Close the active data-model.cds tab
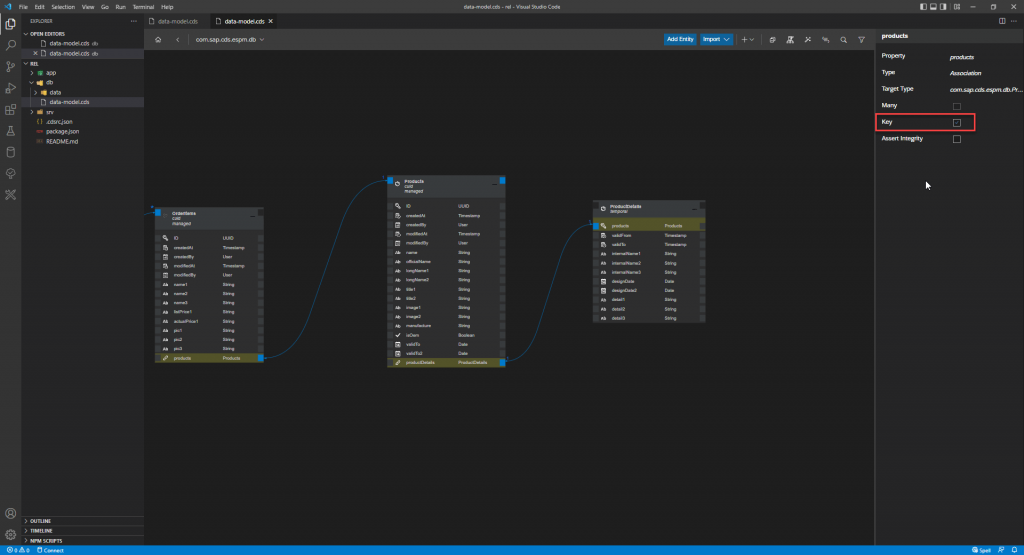 click(x=270, y=22)
